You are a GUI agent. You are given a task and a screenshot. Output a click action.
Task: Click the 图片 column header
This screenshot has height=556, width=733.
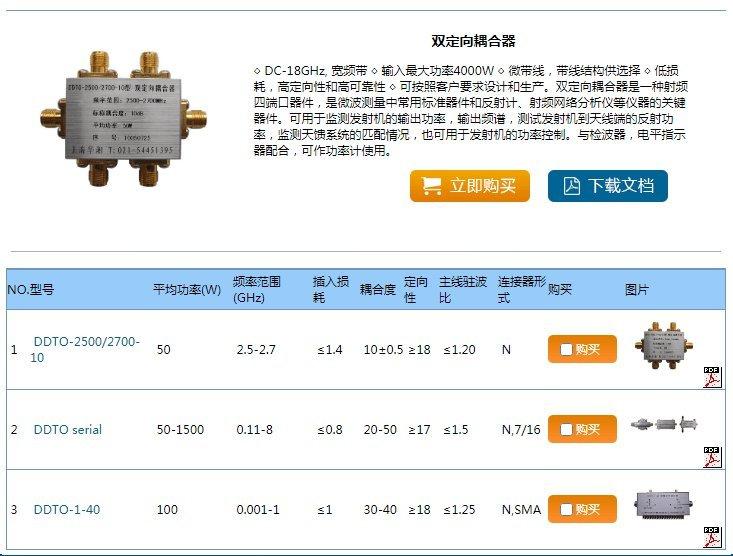[x=637, y=290]
